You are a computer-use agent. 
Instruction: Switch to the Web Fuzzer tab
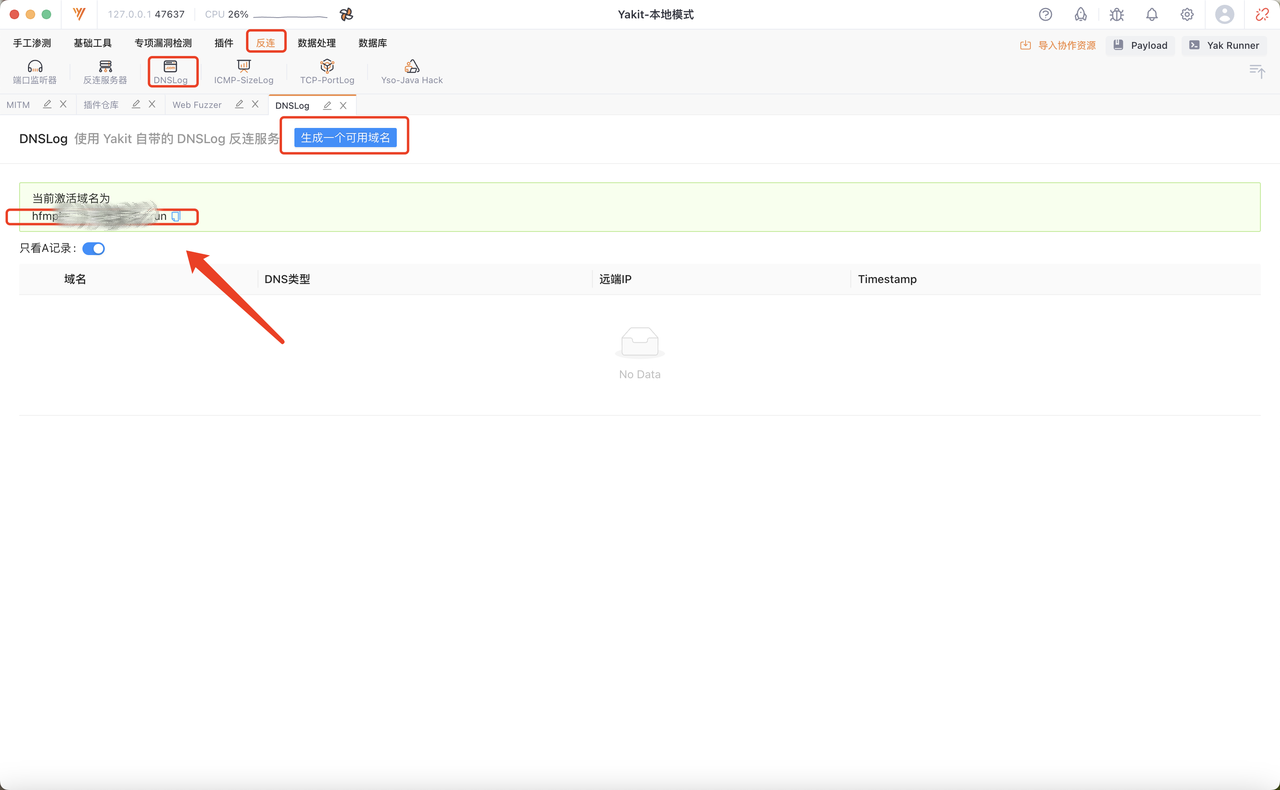tap(197, 105)
